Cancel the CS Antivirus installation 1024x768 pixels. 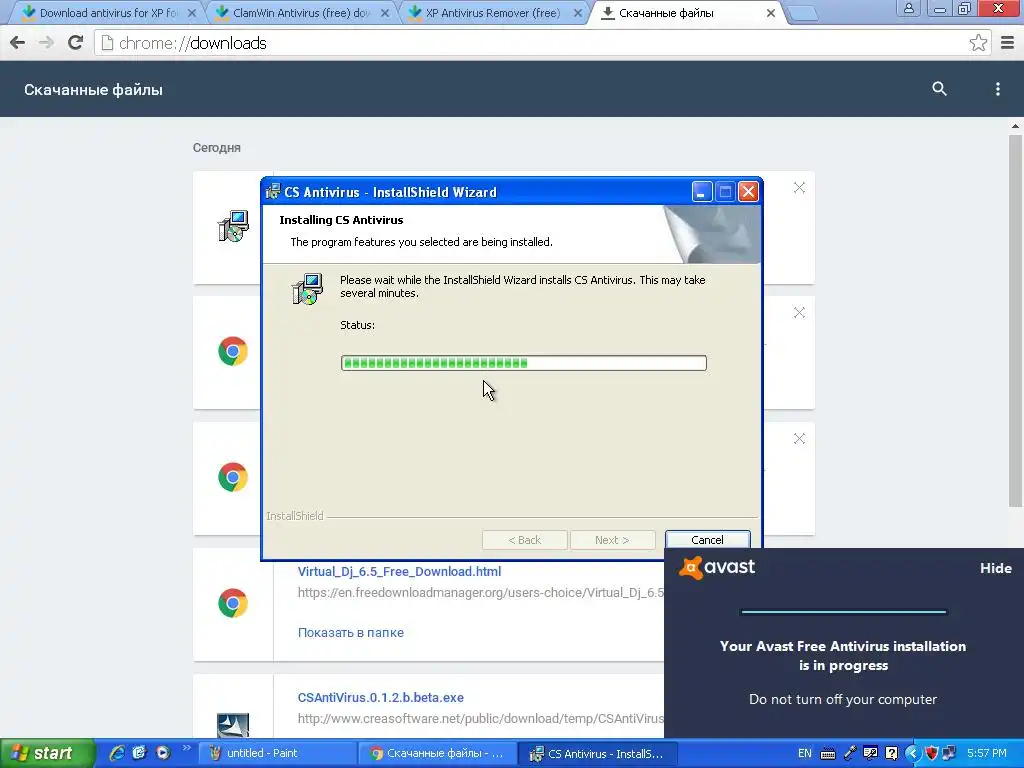(x=707, y=540)
